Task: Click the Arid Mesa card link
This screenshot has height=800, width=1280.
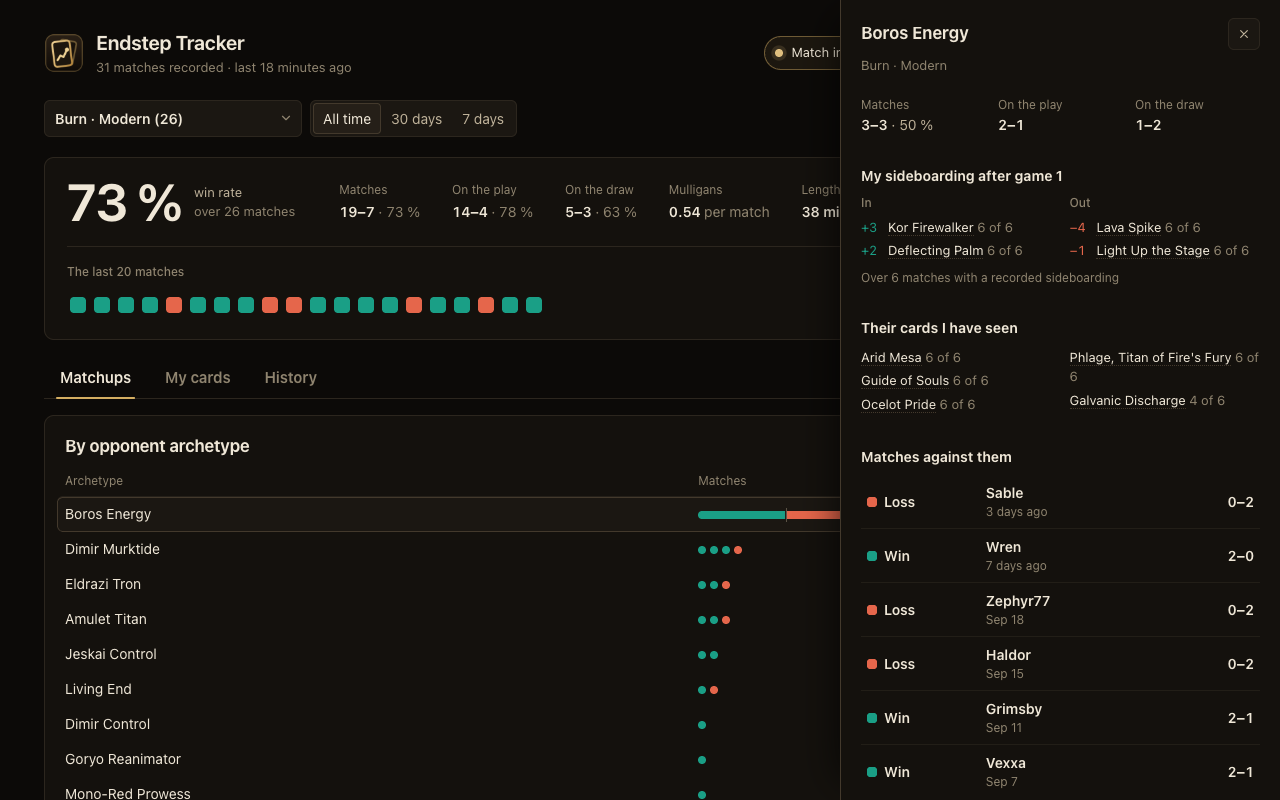Action: (x=891, y=357)
